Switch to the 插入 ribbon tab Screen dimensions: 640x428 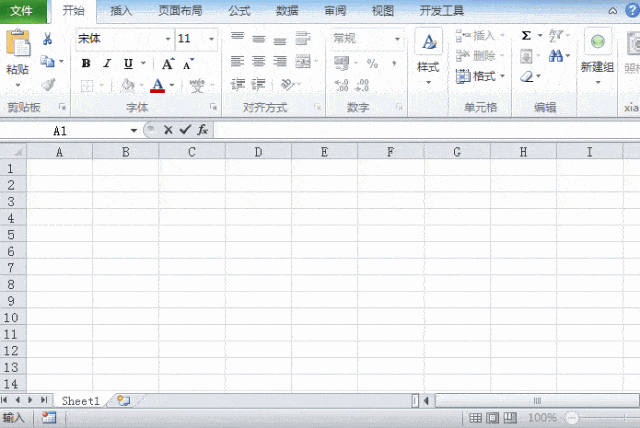(x=121, y=11)
